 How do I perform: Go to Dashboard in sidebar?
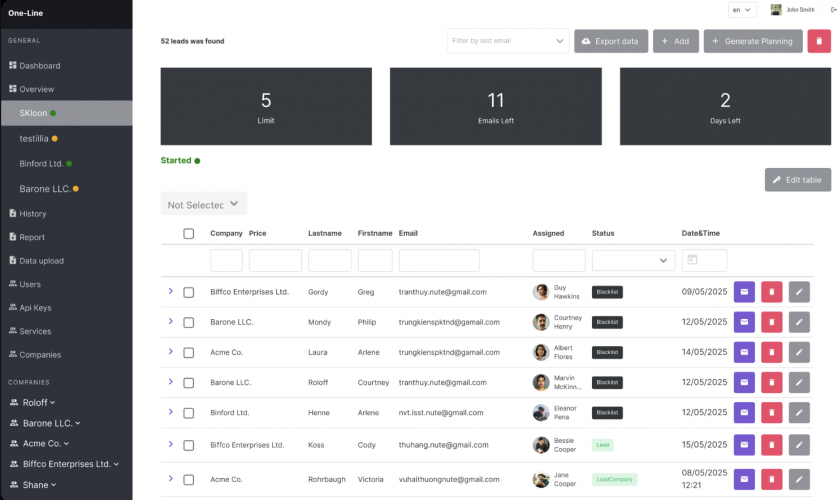(x=35, y=66)
